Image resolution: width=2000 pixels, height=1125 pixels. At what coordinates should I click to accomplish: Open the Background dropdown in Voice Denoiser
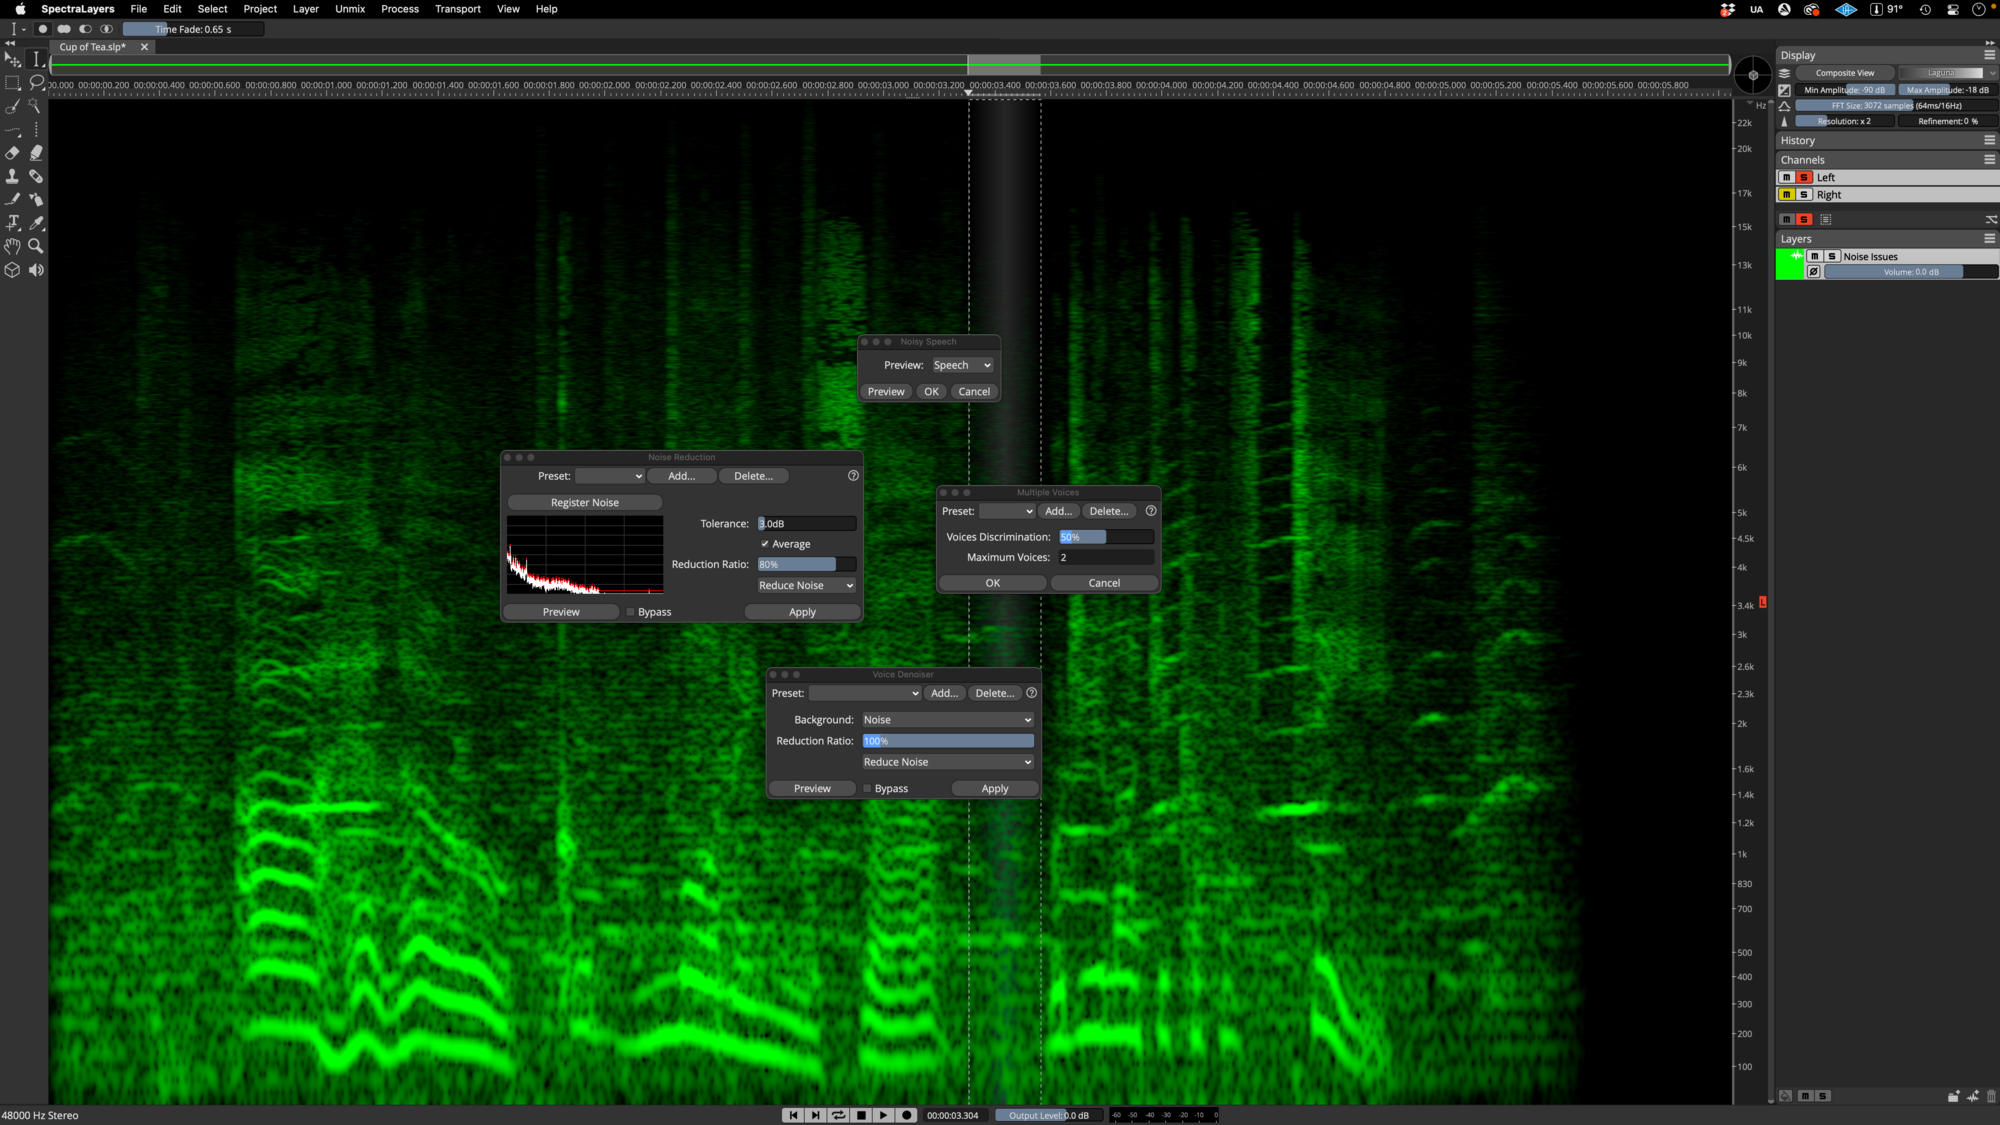tap(946, 719)
